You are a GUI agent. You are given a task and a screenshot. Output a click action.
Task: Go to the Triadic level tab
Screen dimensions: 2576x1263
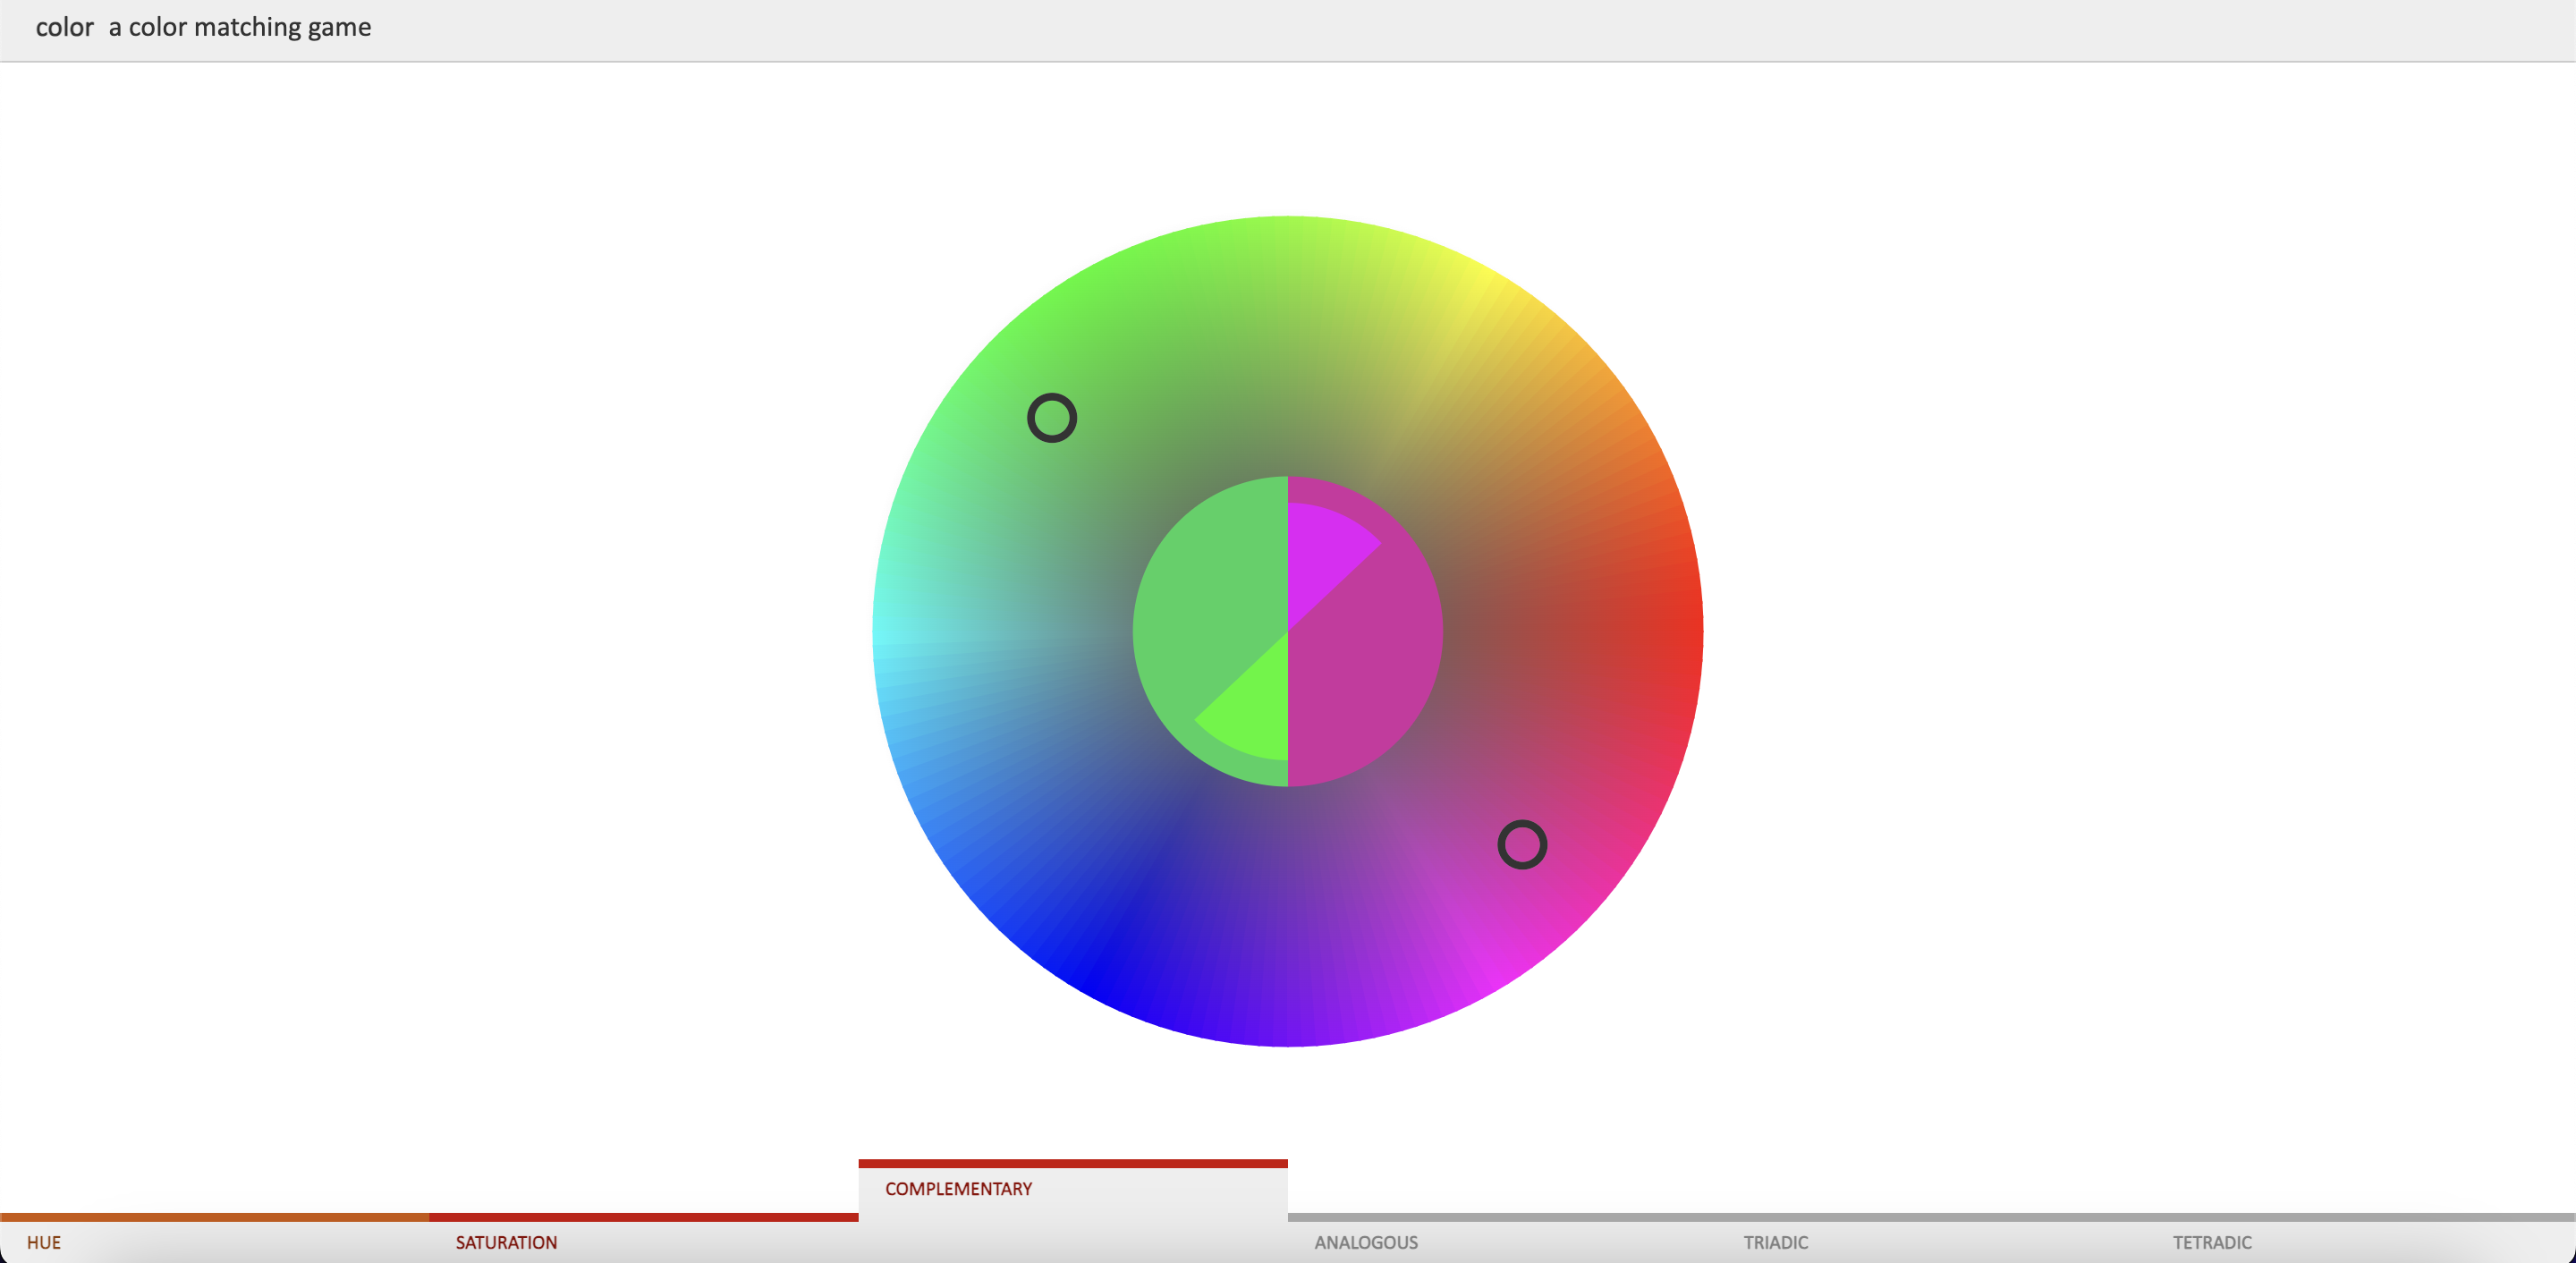click(1775, 1242)
